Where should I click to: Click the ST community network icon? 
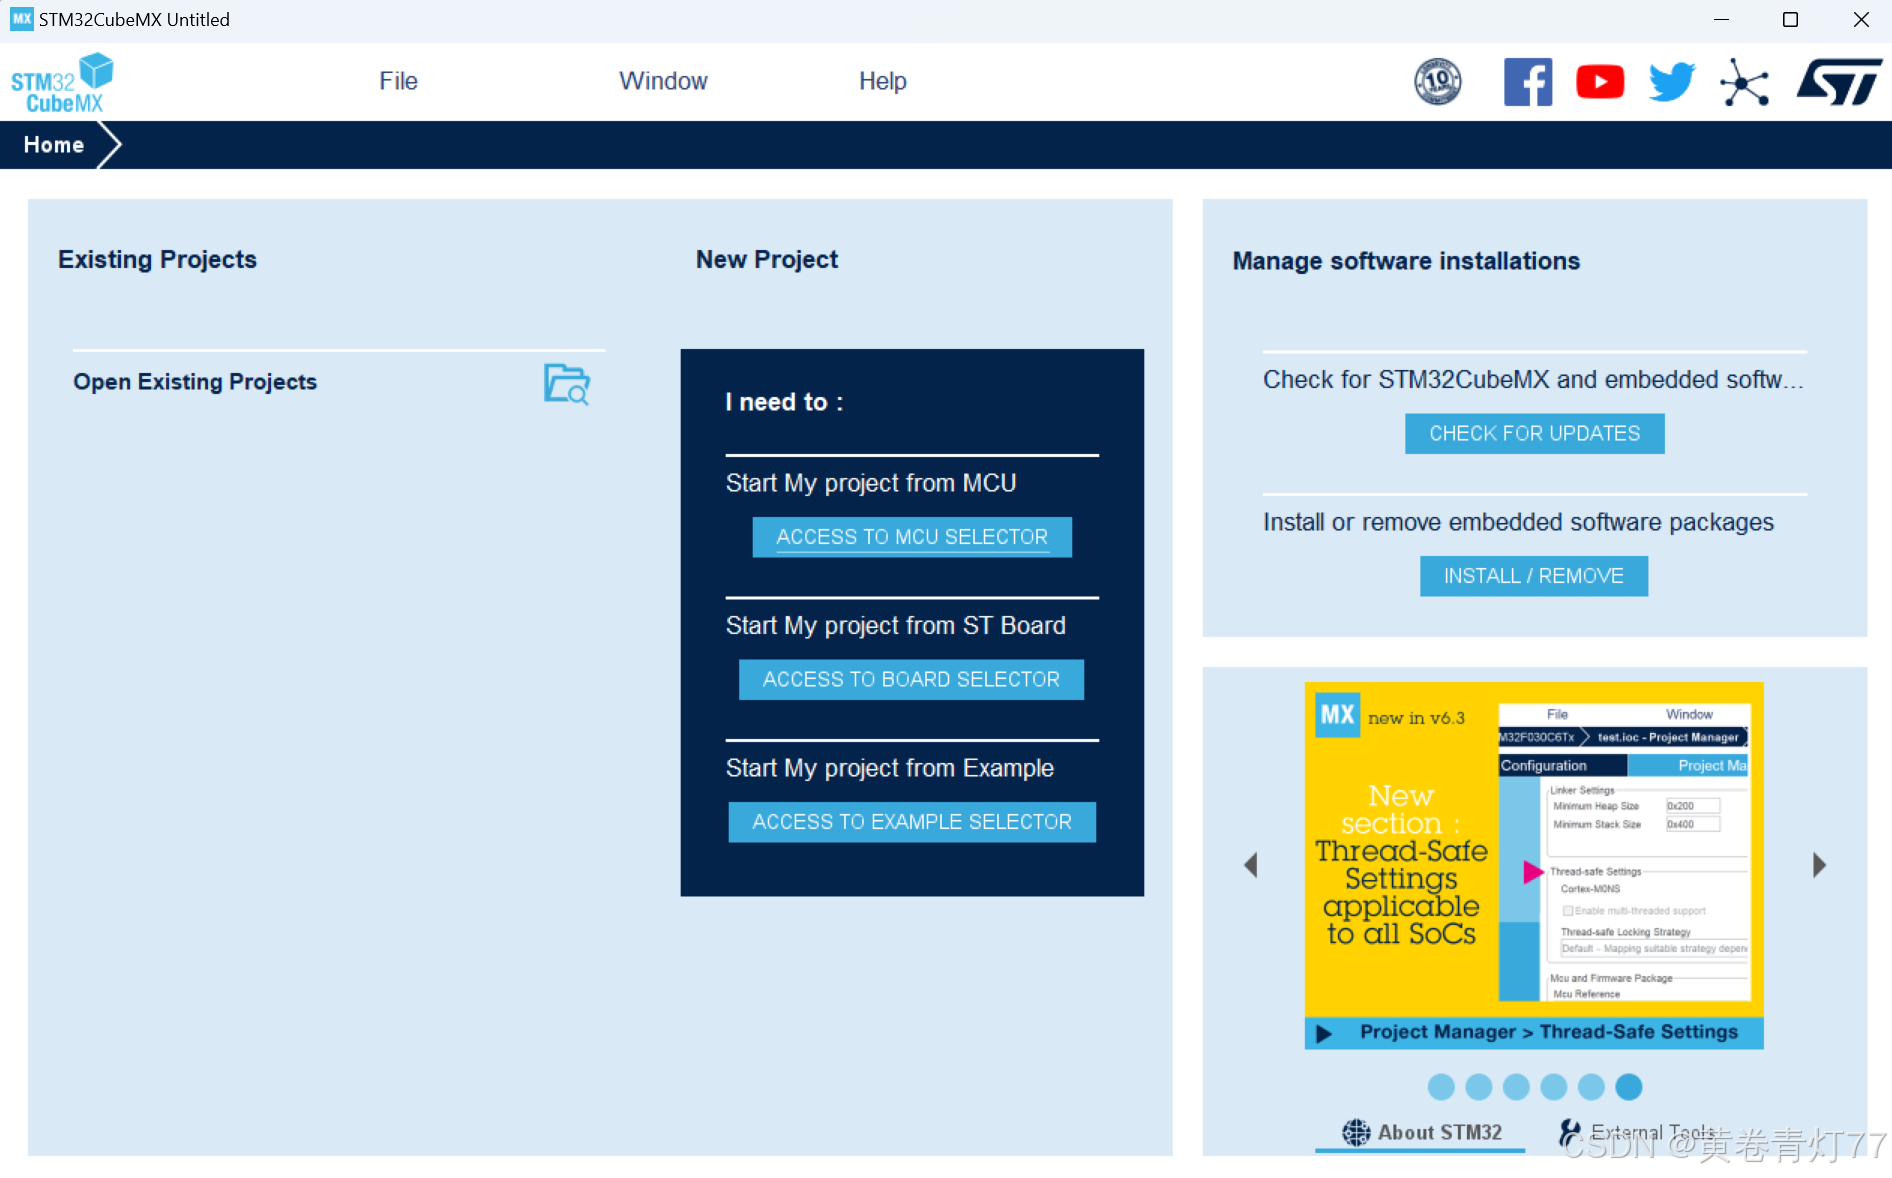1745,82
